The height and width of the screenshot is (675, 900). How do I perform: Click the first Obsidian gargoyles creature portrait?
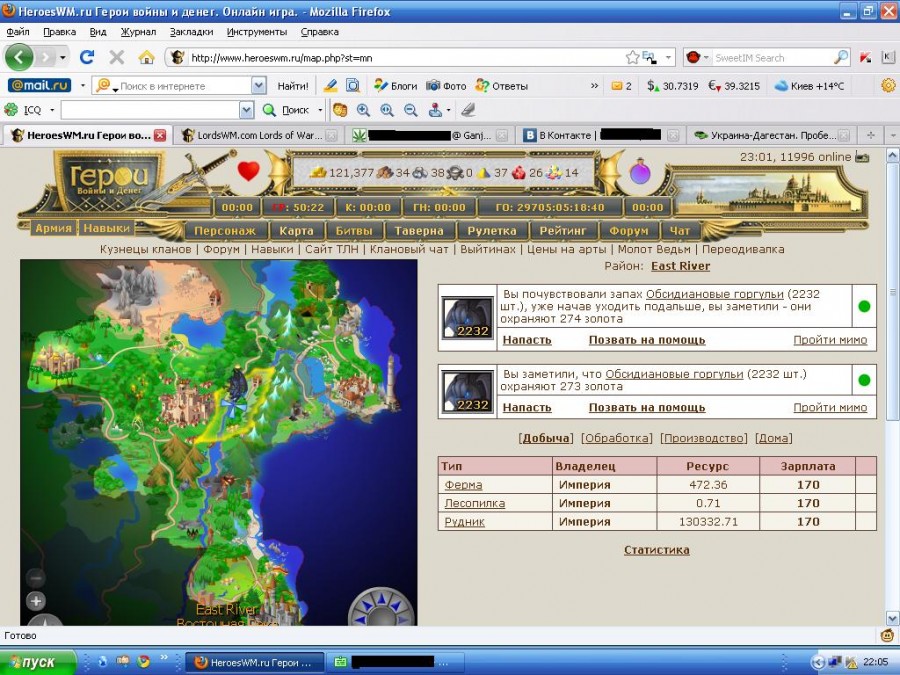pyautogui.click(x=468, y=317)
